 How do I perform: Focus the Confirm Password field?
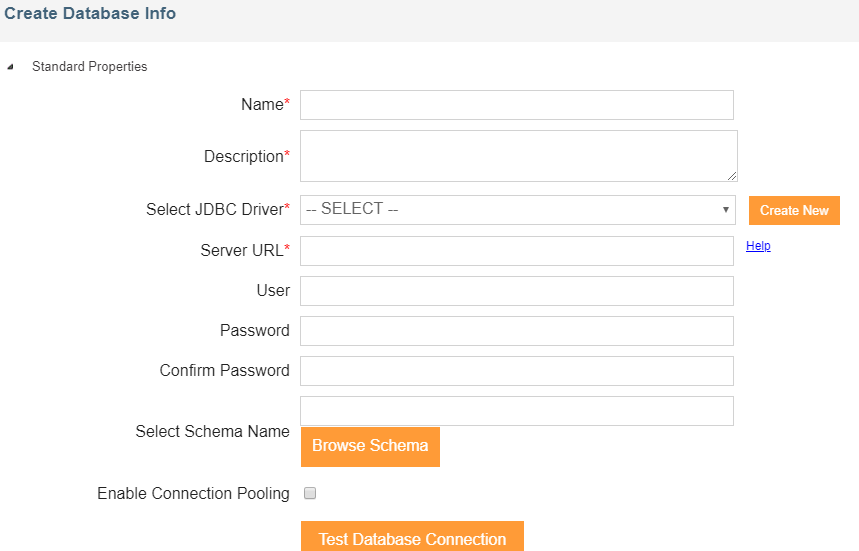516,371
